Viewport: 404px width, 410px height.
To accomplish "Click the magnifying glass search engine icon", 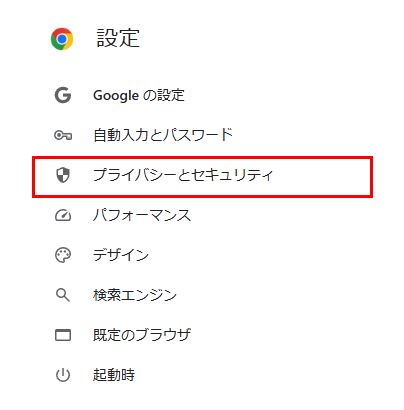I will point(63,295).
